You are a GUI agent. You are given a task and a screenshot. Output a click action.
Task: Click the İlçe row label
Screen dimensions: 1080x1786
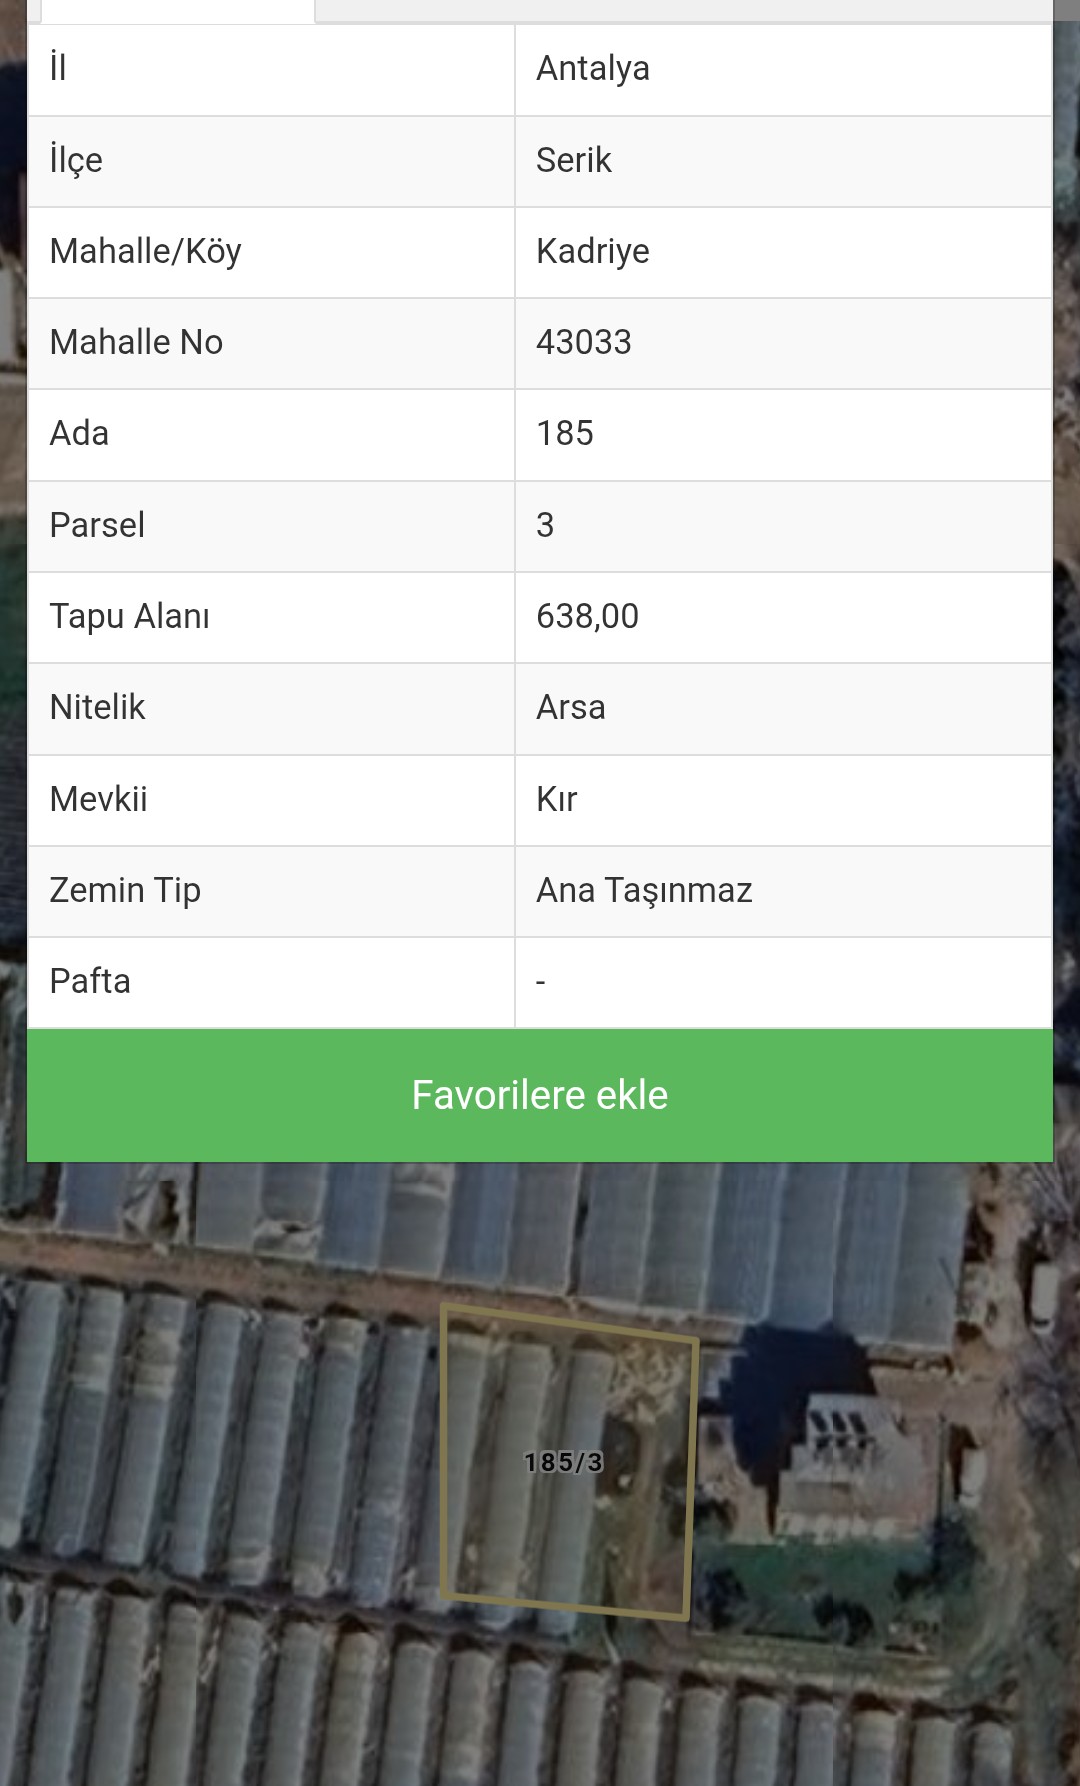tap(76, 160)
